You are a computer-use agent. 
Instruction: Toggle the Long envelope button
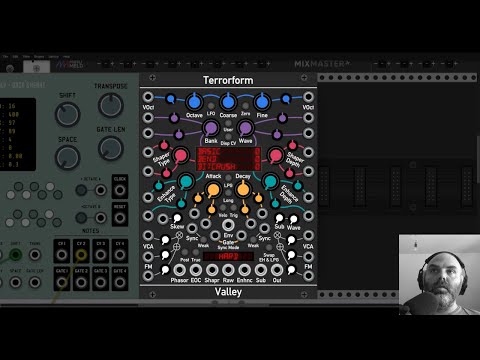228,193
